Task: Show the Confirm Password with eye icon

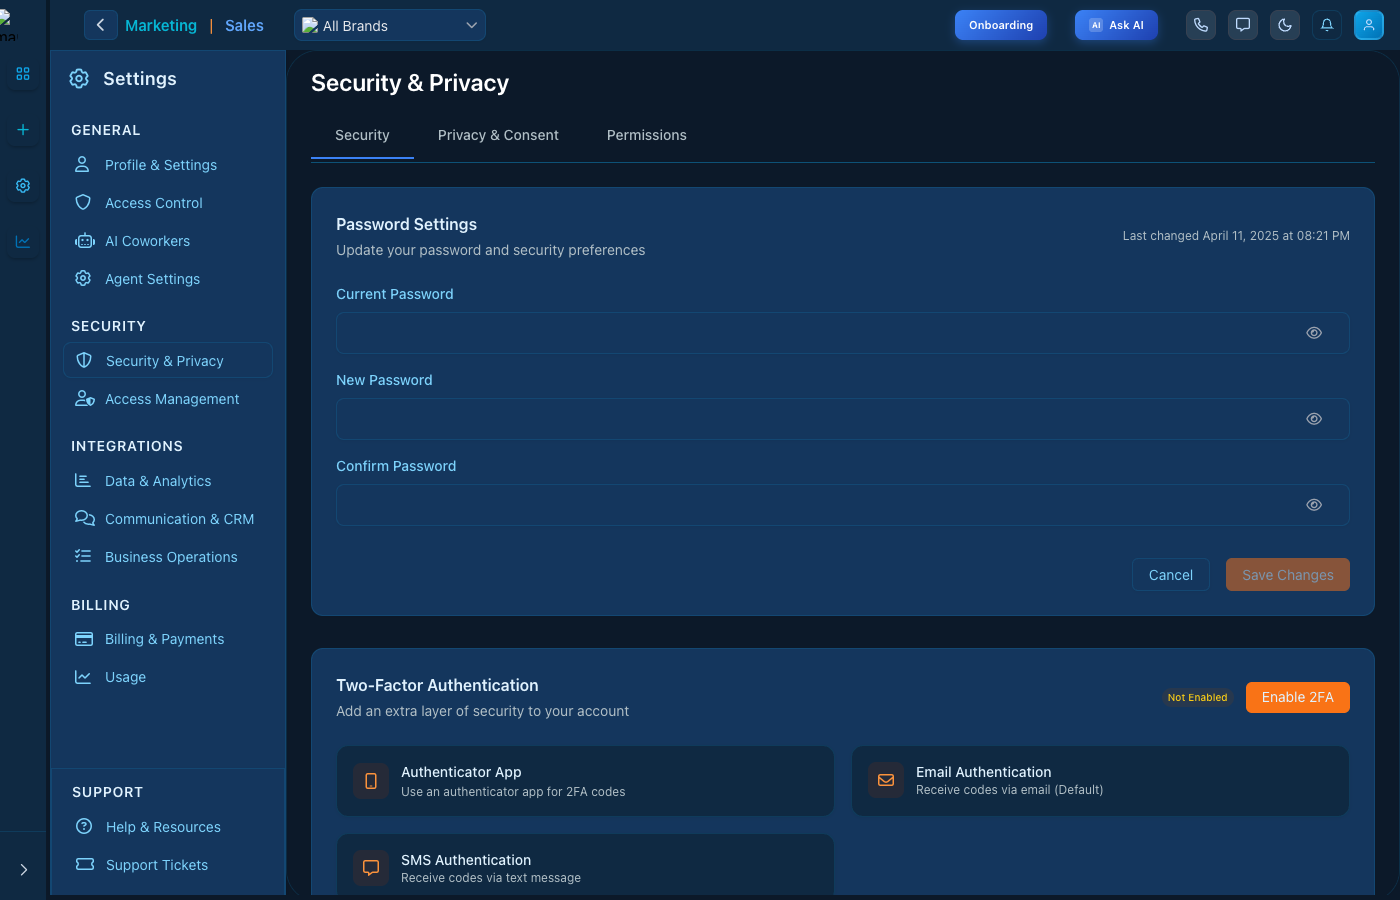Action: (1314, 505)
